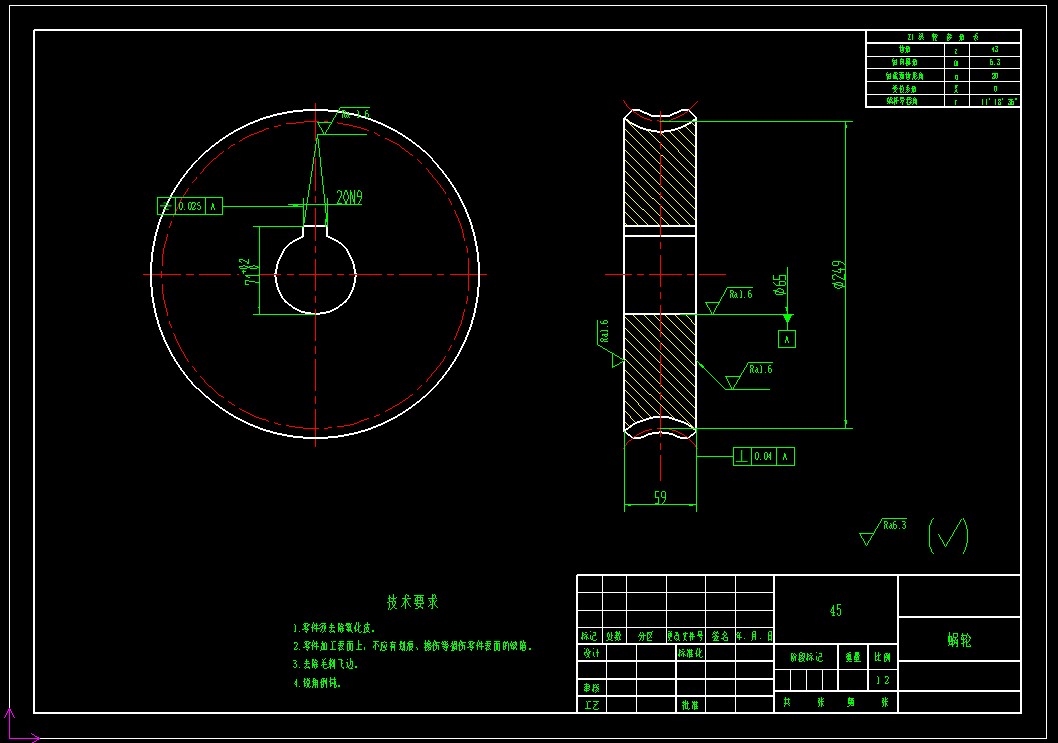Image resolution: width=1058 pixels, height=743 pixels.
Task: Select the 阶段标记 label cell
Action: (x=806, y=657)
